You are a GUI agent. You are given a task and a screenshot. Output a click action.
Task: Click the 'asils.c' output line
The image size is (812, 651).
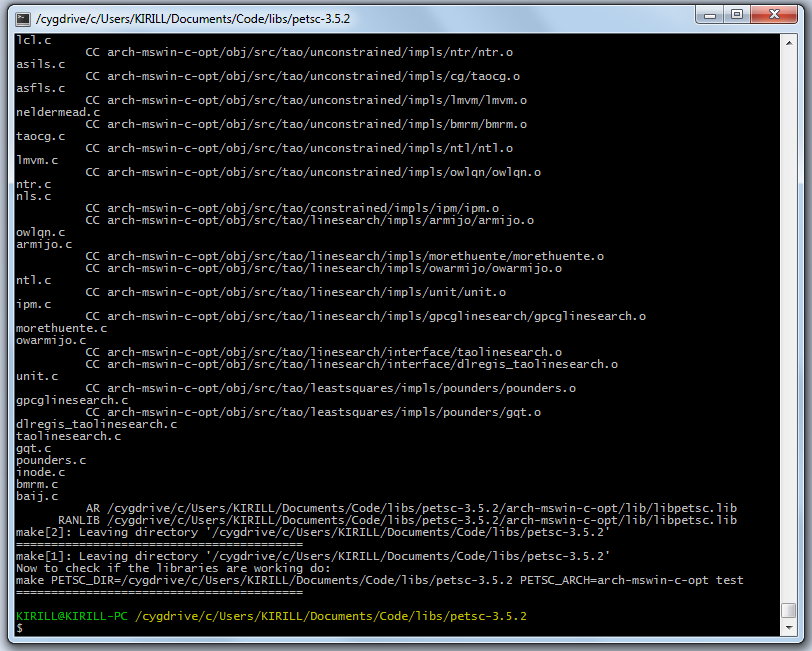(40, 64)
